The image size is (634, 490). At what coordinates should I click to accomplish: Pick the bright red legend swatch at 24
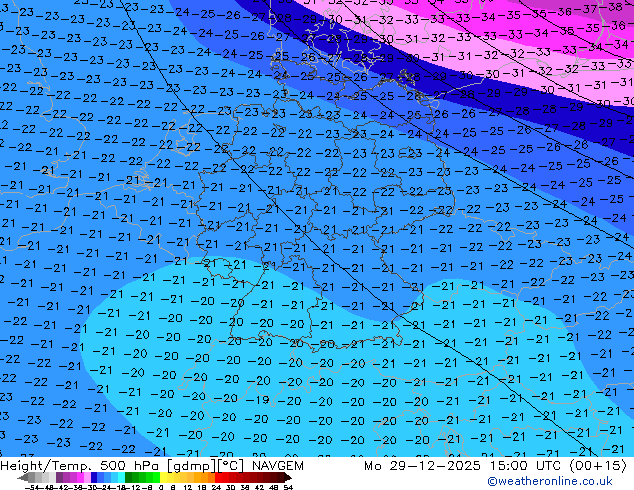(218, 478)
